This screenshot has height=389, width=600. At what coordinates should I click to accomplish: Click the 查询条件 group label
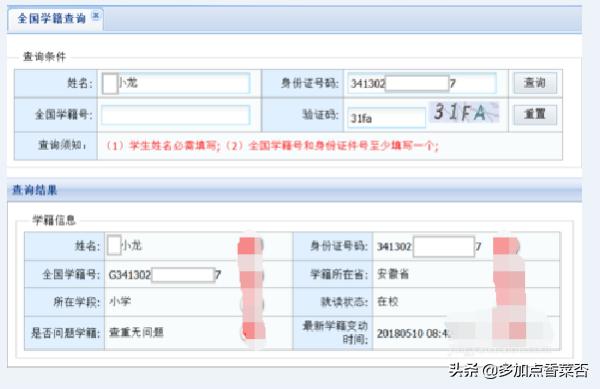pyautogui.click(x=44, y=57)
